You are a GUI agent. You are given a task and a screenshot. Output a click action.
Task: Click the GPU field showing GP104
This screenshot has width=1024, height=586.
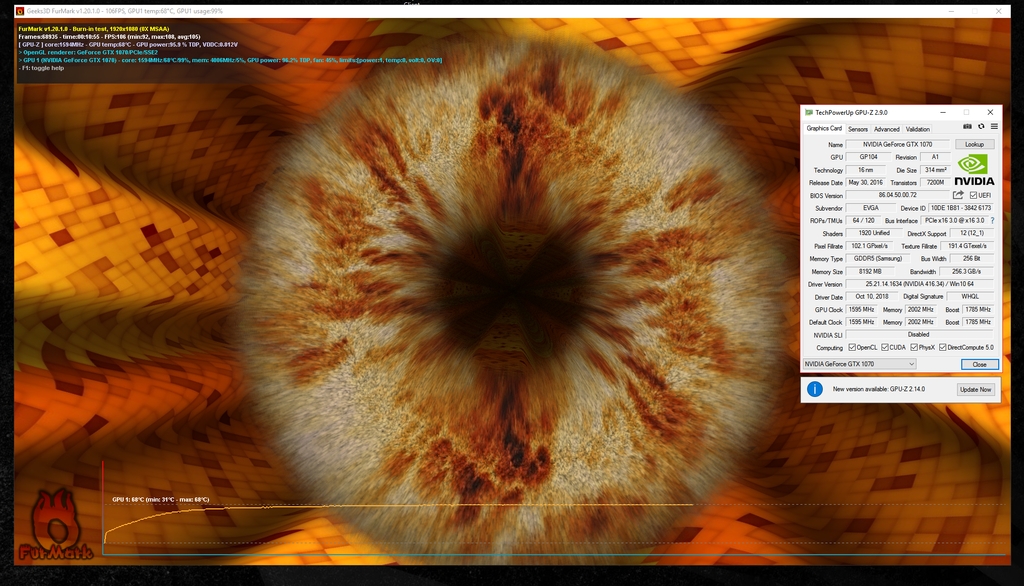(x=868, y=157)
